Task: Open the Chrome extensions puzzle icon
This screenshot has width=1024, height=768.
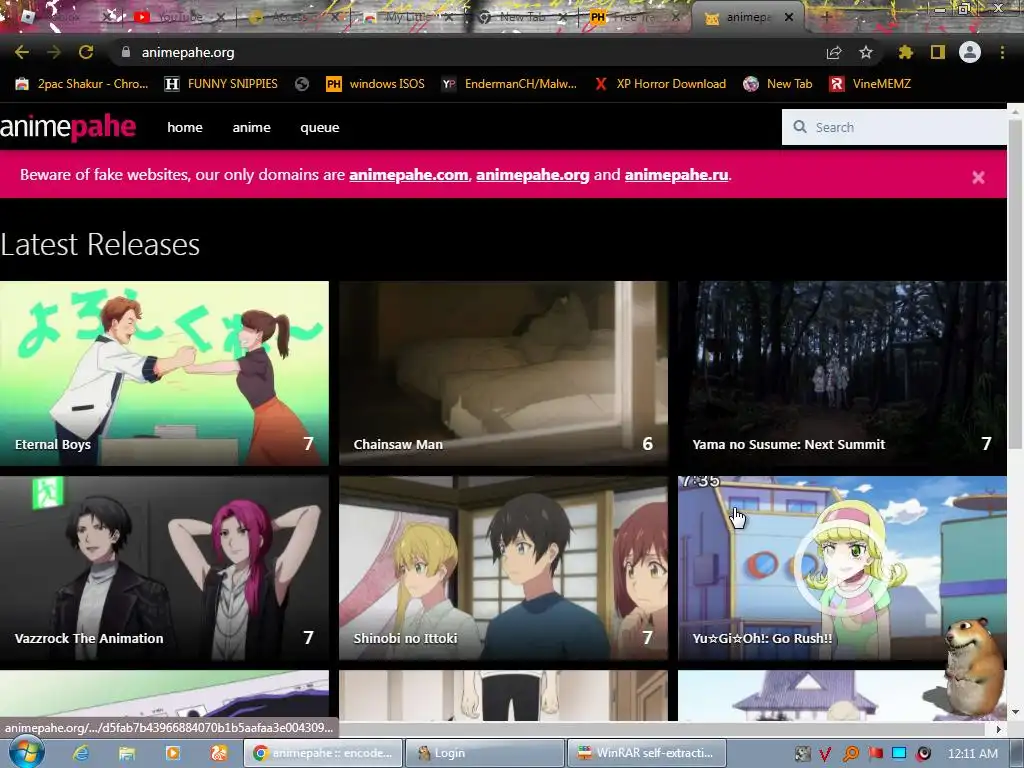Action: click(905, 52)
